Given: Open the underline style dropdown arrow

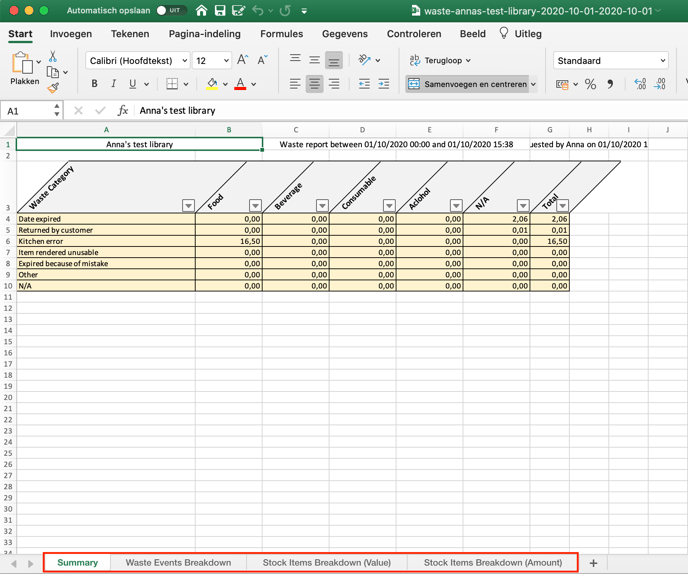Looking at the screenshot, I should point(147,84).
